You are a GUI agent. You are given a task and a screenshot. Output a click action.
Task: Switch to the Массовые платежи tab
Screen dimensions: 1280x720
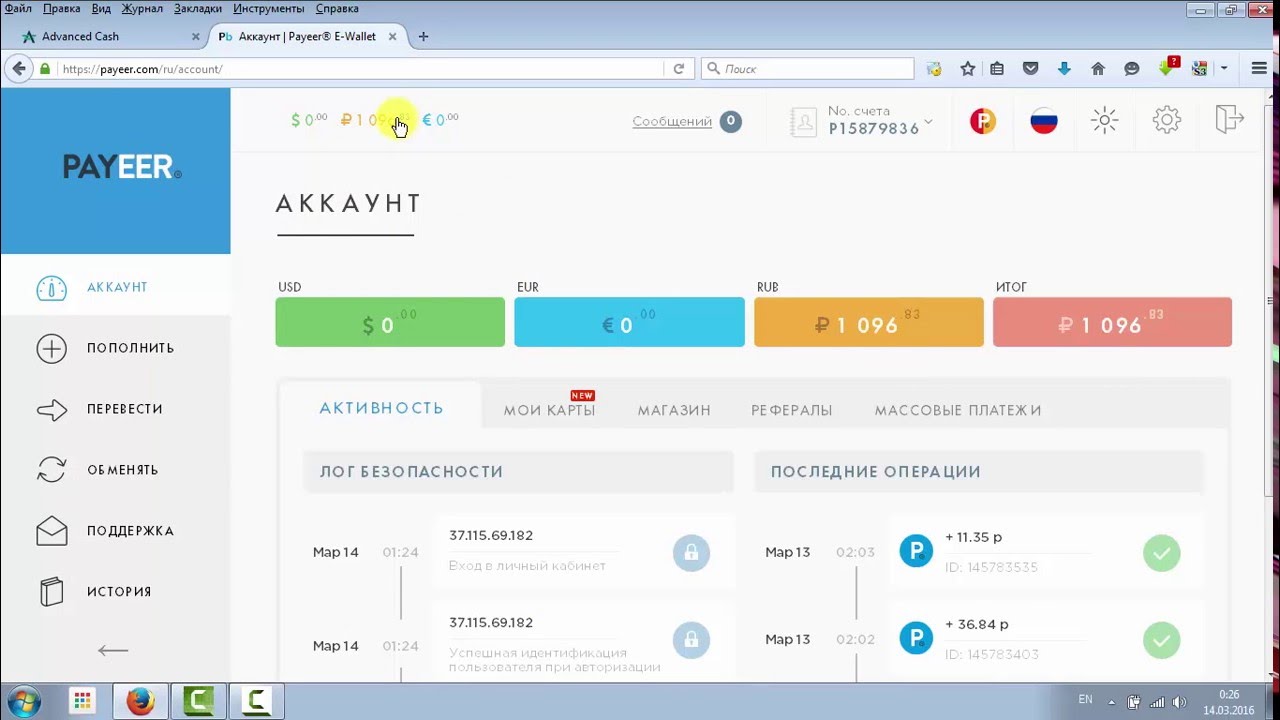pos(958,410)
